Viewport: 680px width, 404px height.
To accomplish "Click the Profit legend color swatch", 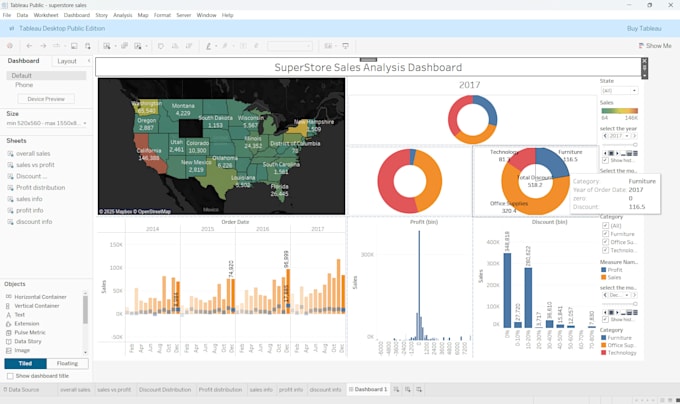I will pos(604,270).
